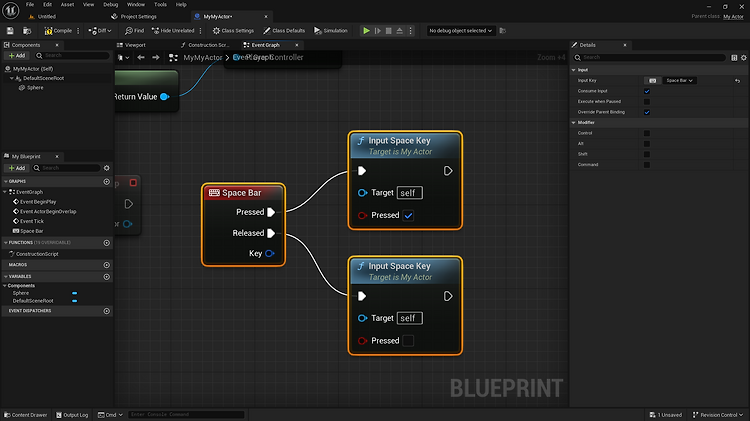Toggle Override Parent Binding checkbox
This screenshot has width=750, height=421.
tap(647, 112)
